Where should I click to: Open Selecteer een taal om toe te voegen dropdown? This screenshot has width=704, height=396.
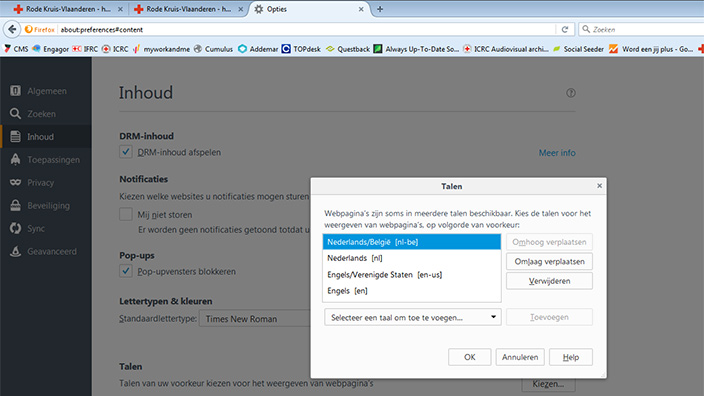[x=413, y=317]
